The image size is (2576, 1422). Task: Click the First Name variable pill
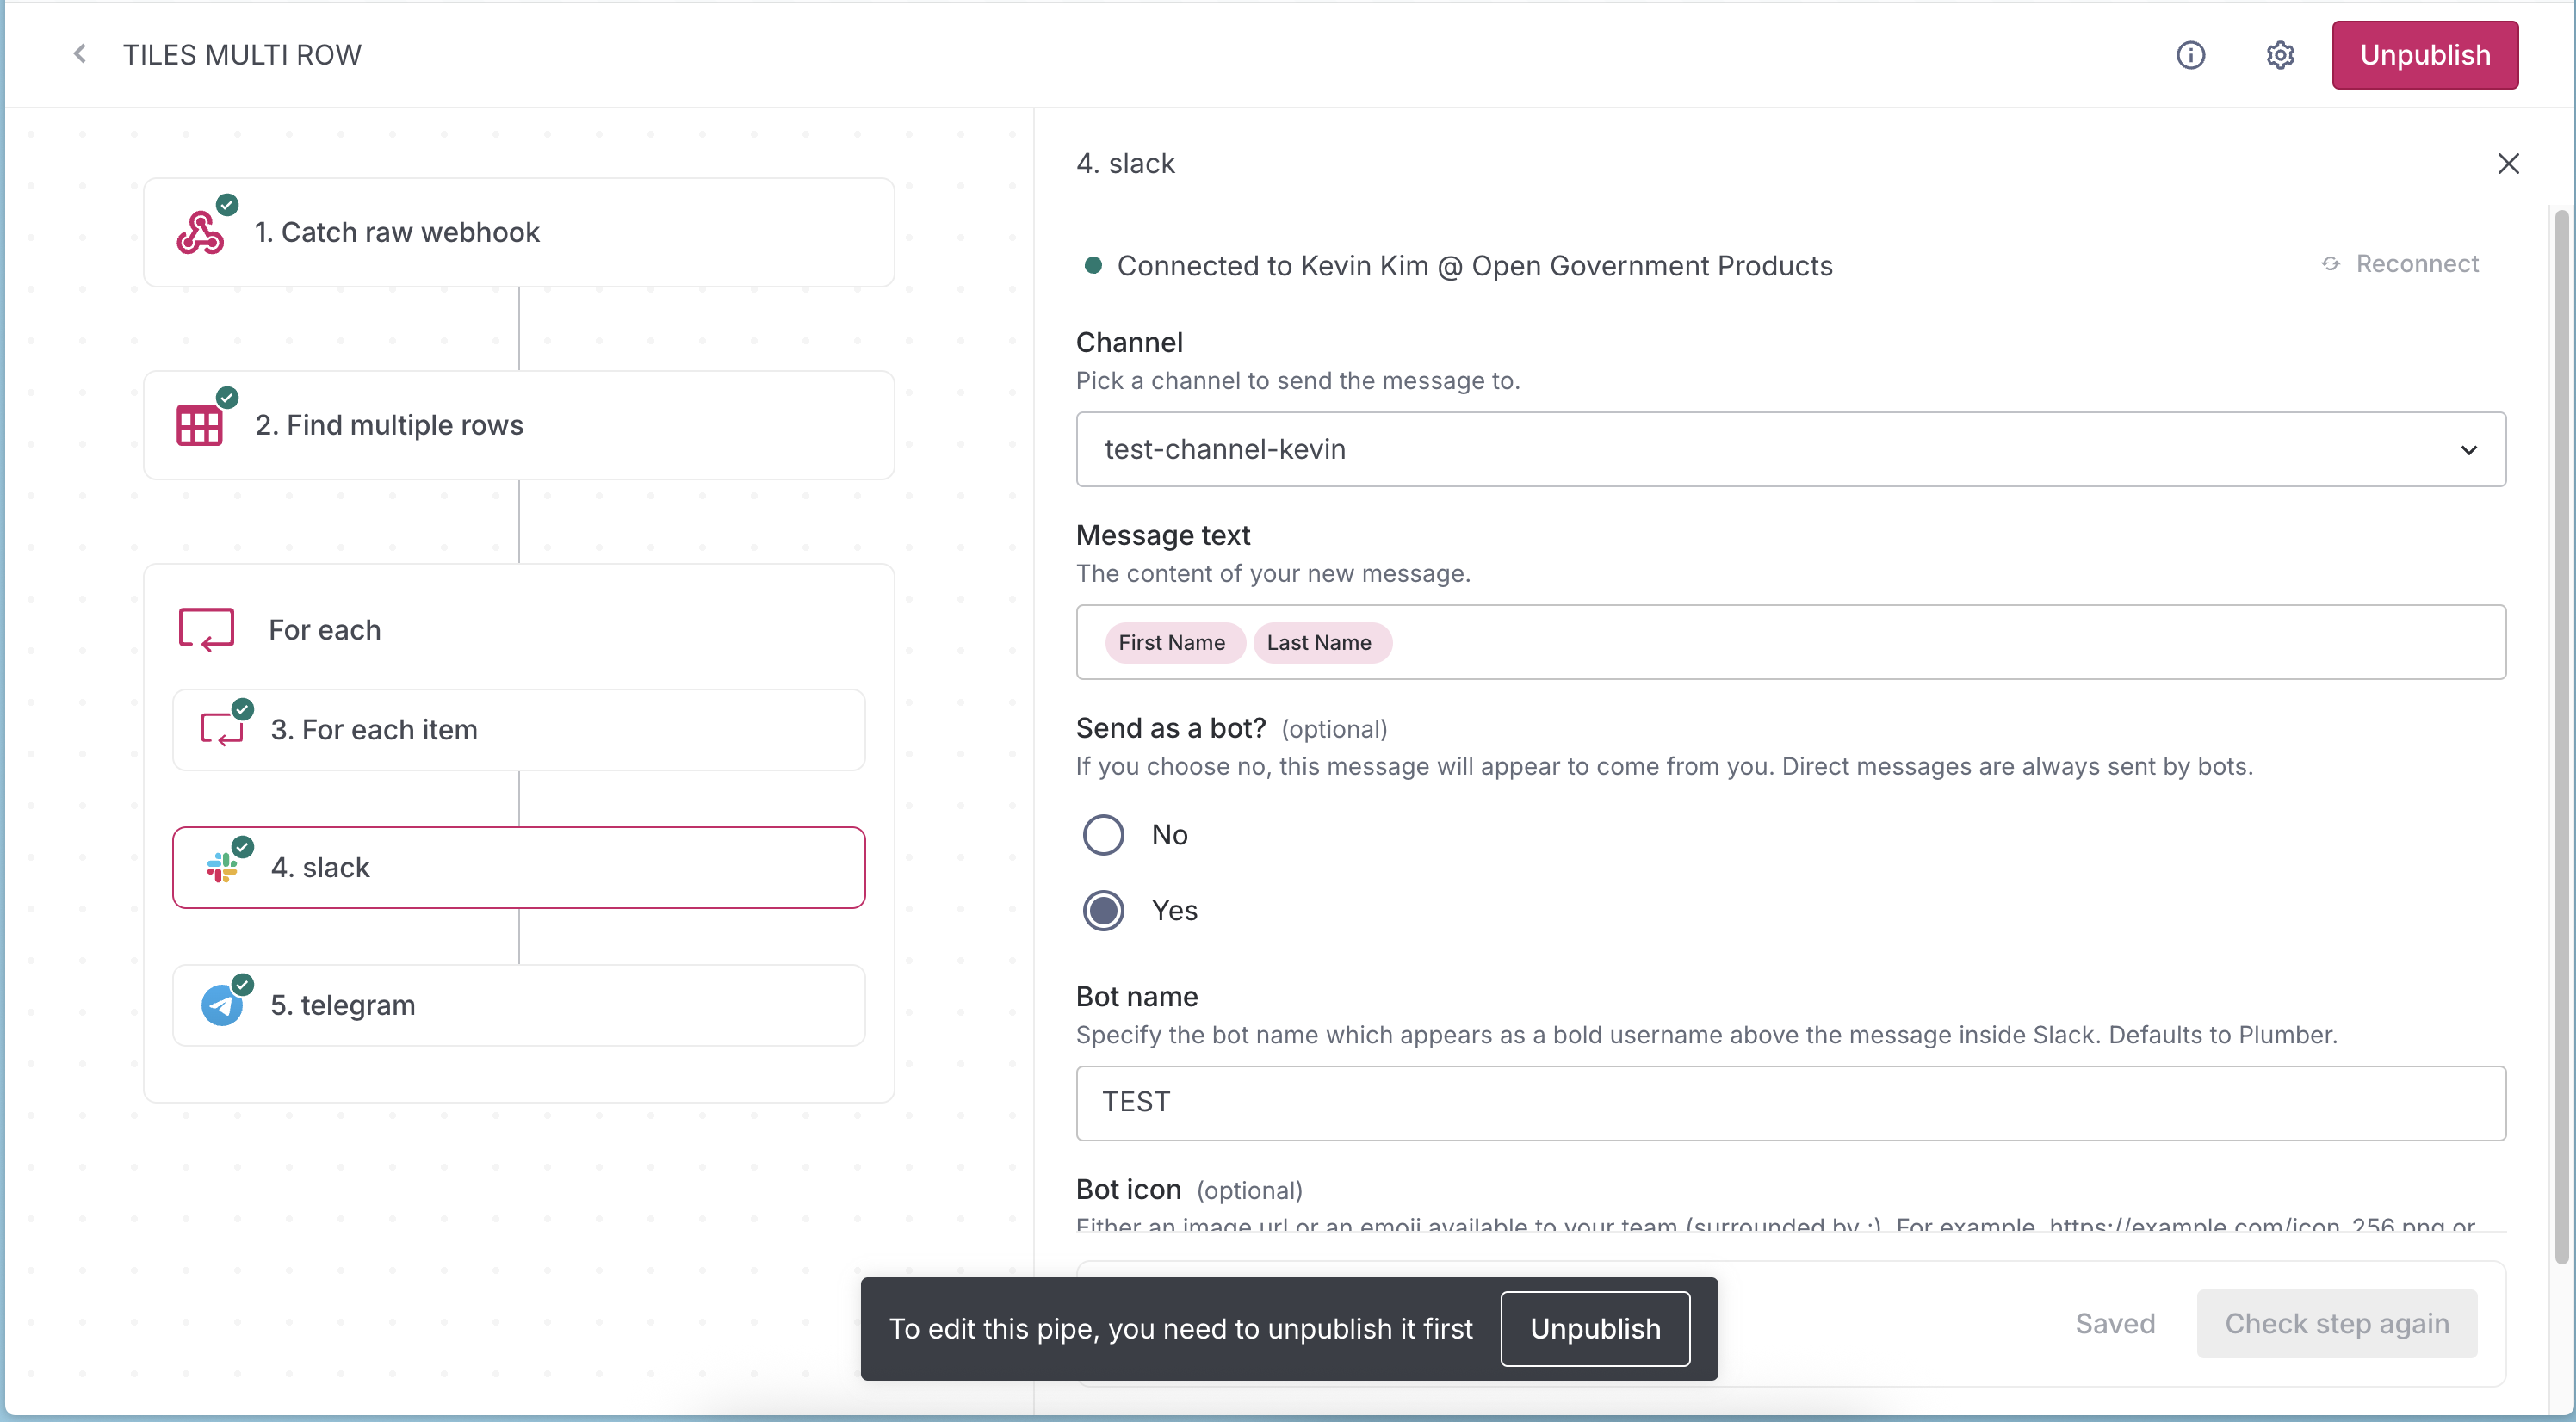pyautogui.click(x=1171, y=643)
